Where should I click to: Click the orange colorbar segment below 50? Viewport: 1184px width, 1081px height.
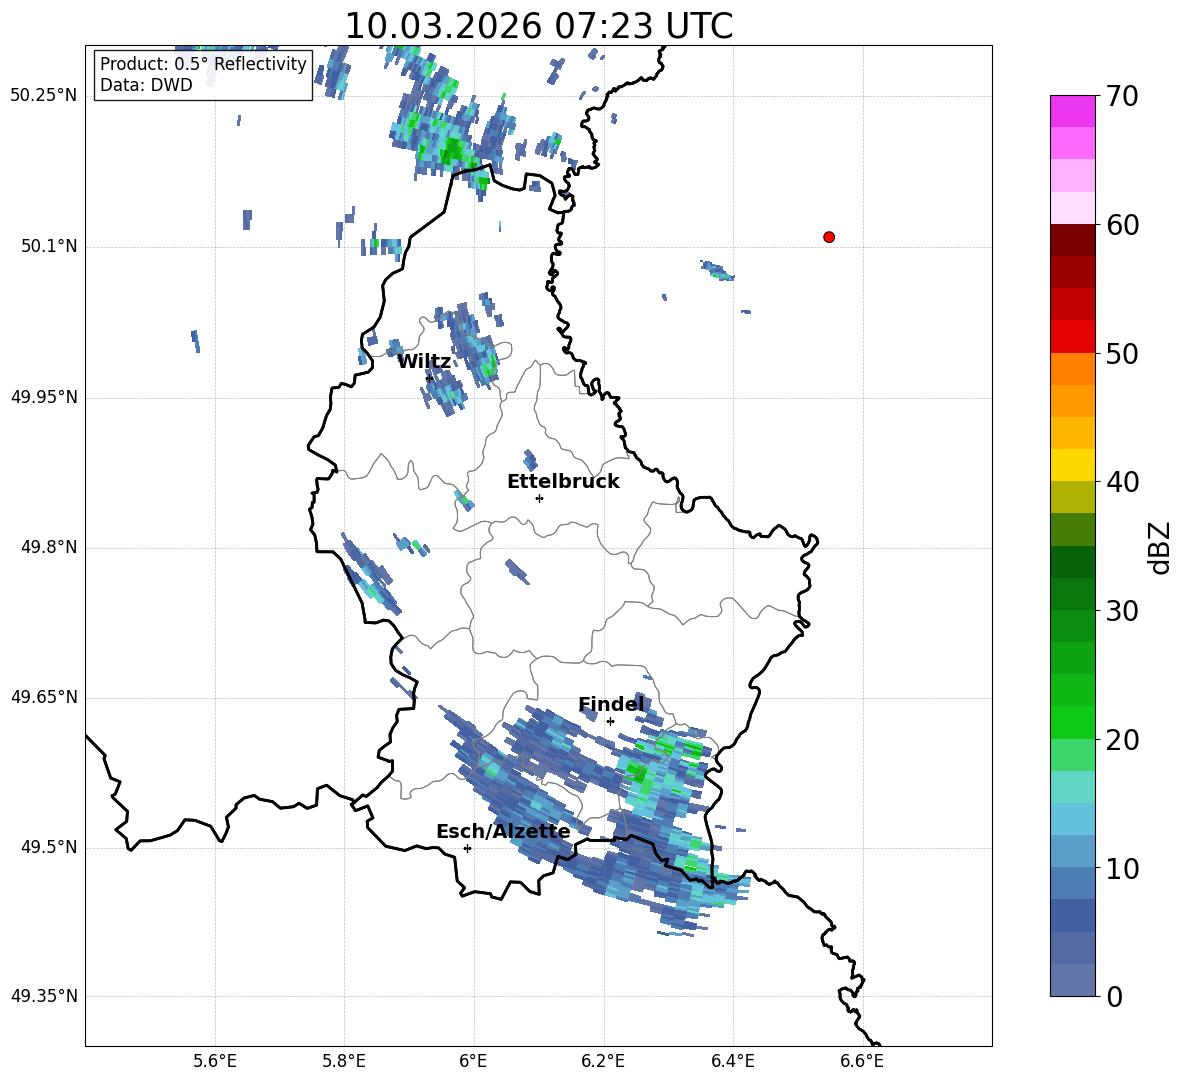pos(1072,369)
